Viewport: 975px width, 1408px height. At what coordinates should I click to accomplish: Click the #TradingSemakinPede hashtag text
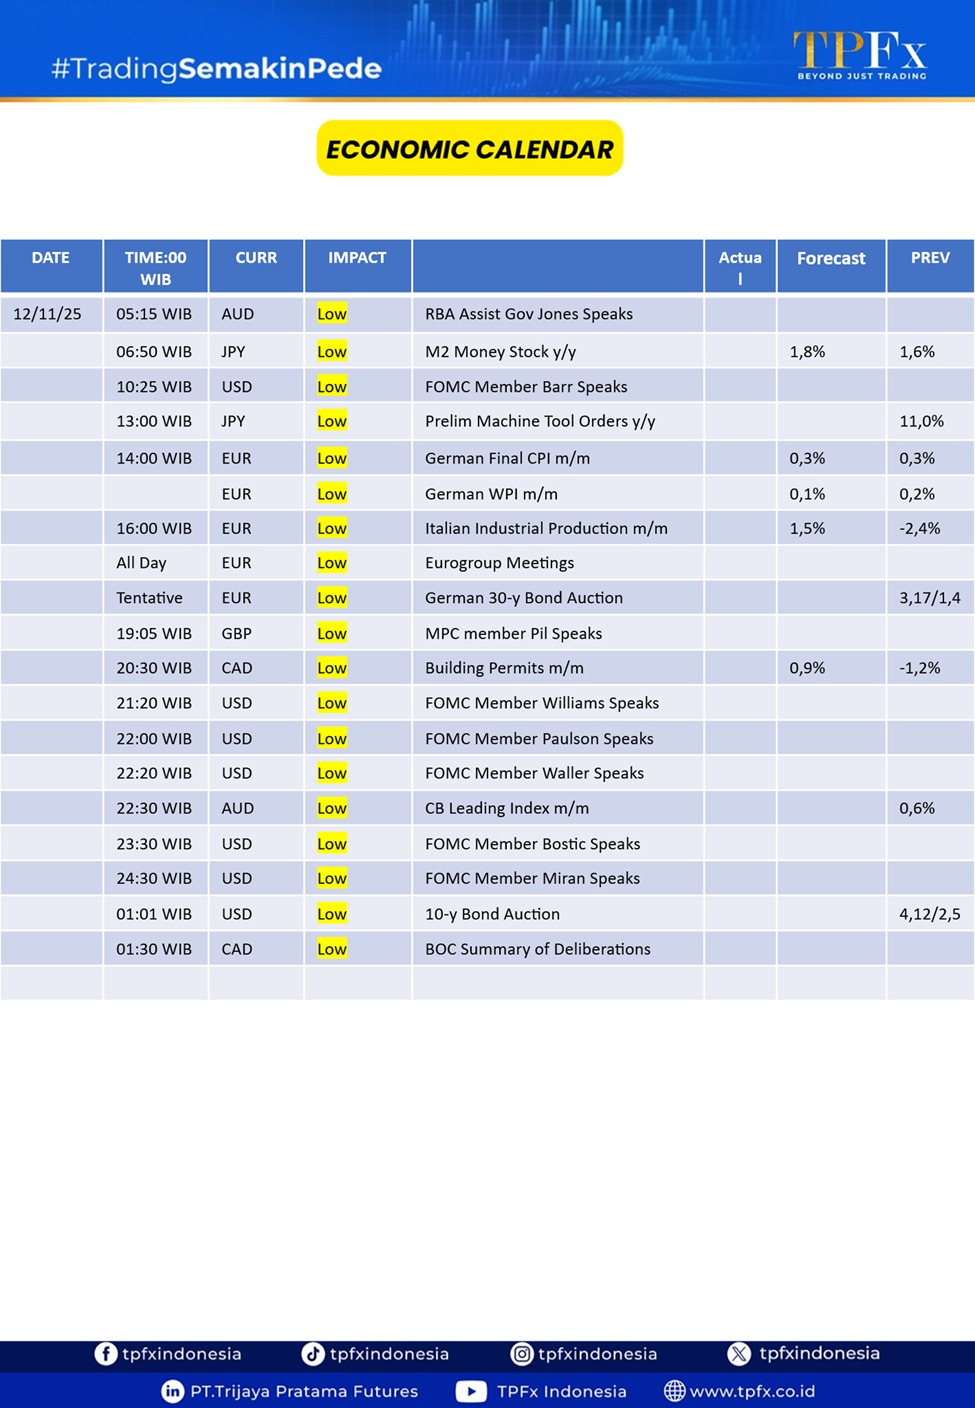(216, 68)
